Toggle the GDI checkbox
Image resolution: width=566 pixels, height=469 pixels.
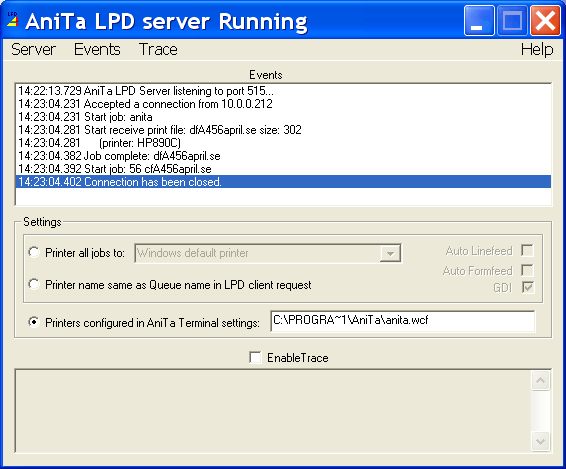click(x=528, y=287)
